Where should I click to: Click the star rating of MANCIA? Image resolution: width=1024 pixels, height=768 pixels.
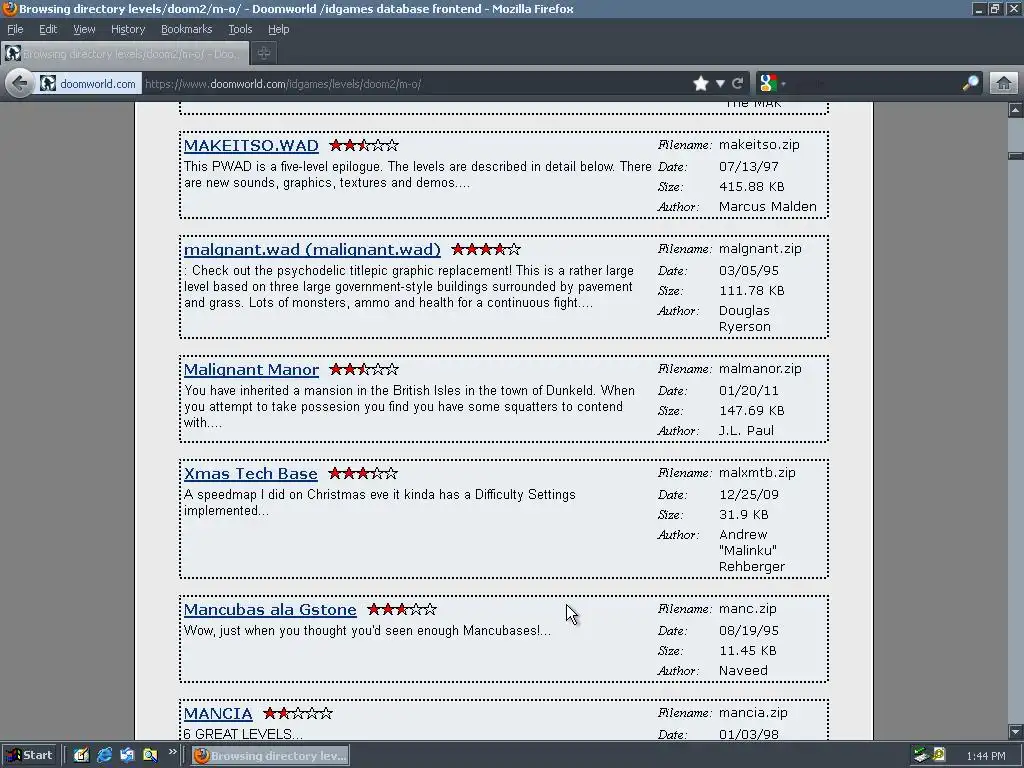coord(298,713)
